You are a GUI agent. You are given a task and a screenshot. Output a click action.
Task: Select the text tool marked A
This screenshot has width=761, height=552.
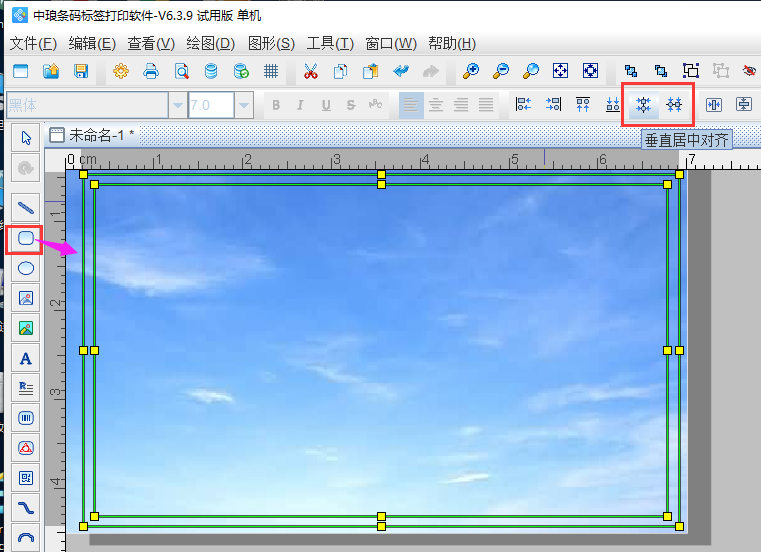pyautogui.click(x=26, y=358)
